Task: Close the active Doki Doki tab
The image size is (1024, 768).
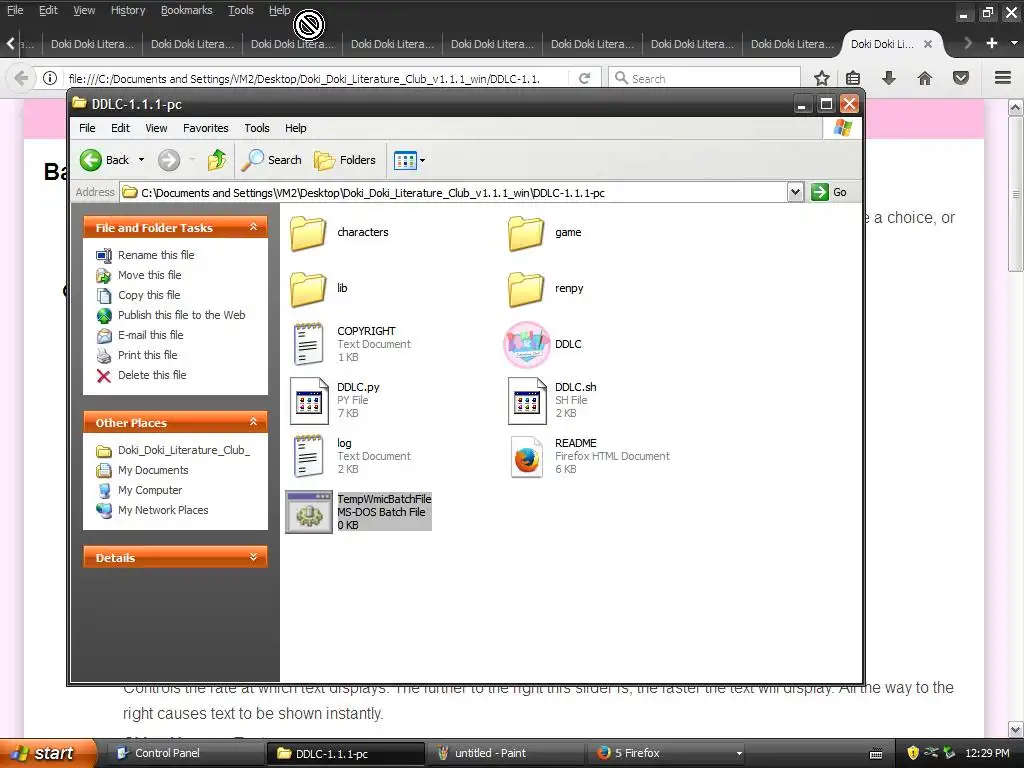Action: click(x=927, y=44)
